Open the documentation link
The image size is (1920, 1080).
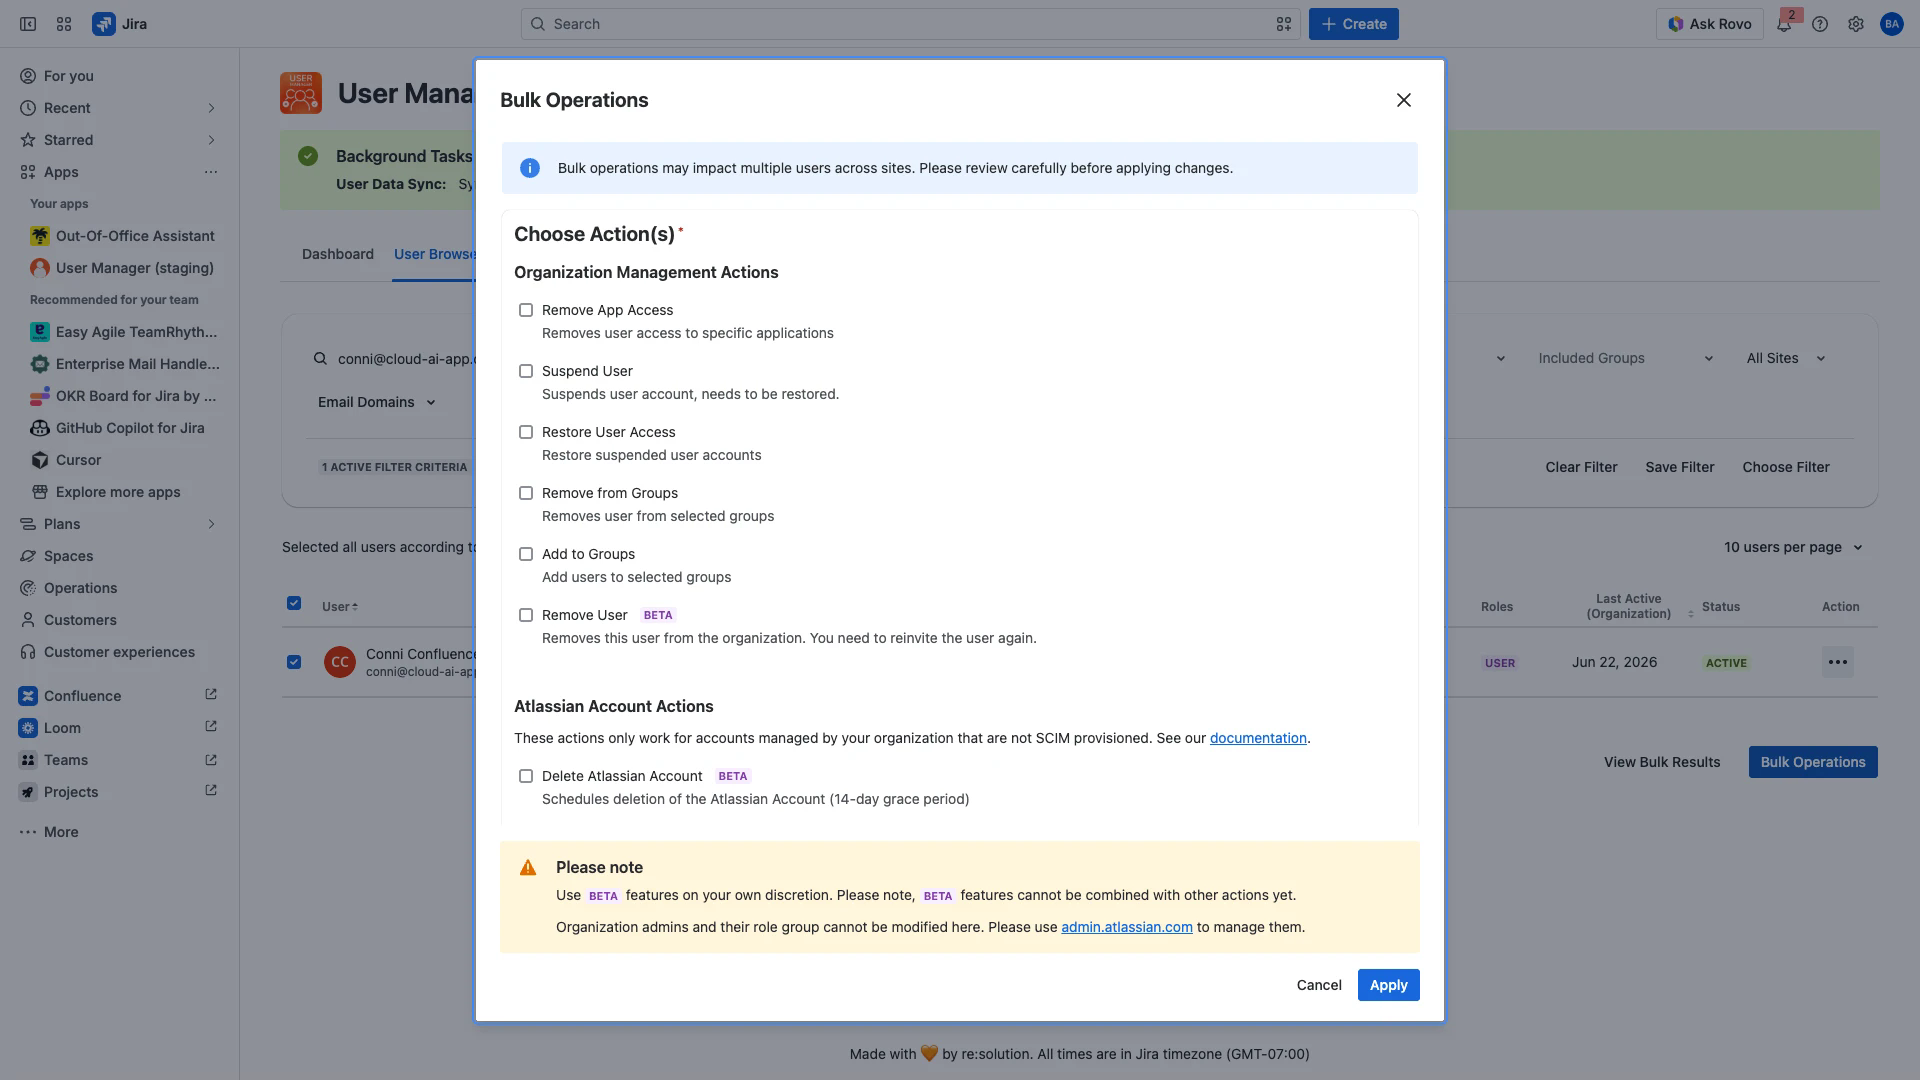click(1258, 738)
